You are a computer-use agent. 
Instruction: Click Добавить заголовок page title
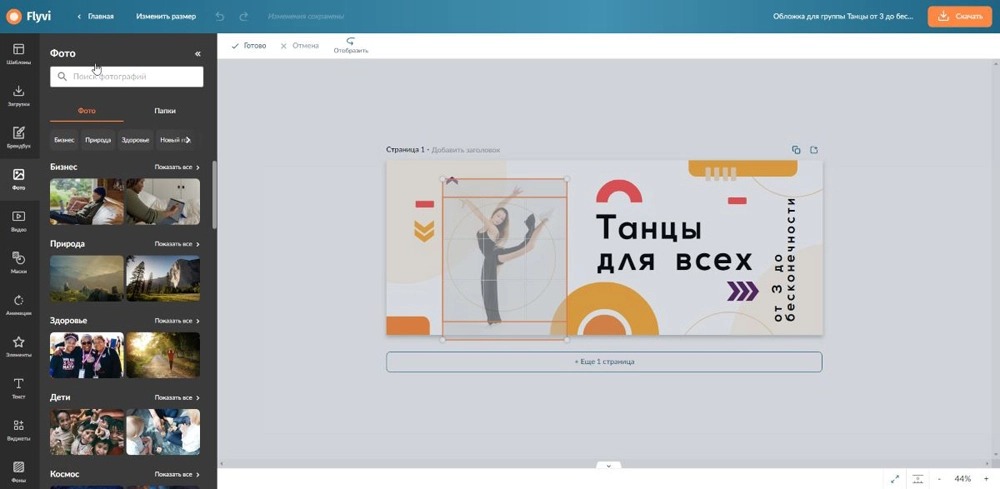(x=466, y=150)
